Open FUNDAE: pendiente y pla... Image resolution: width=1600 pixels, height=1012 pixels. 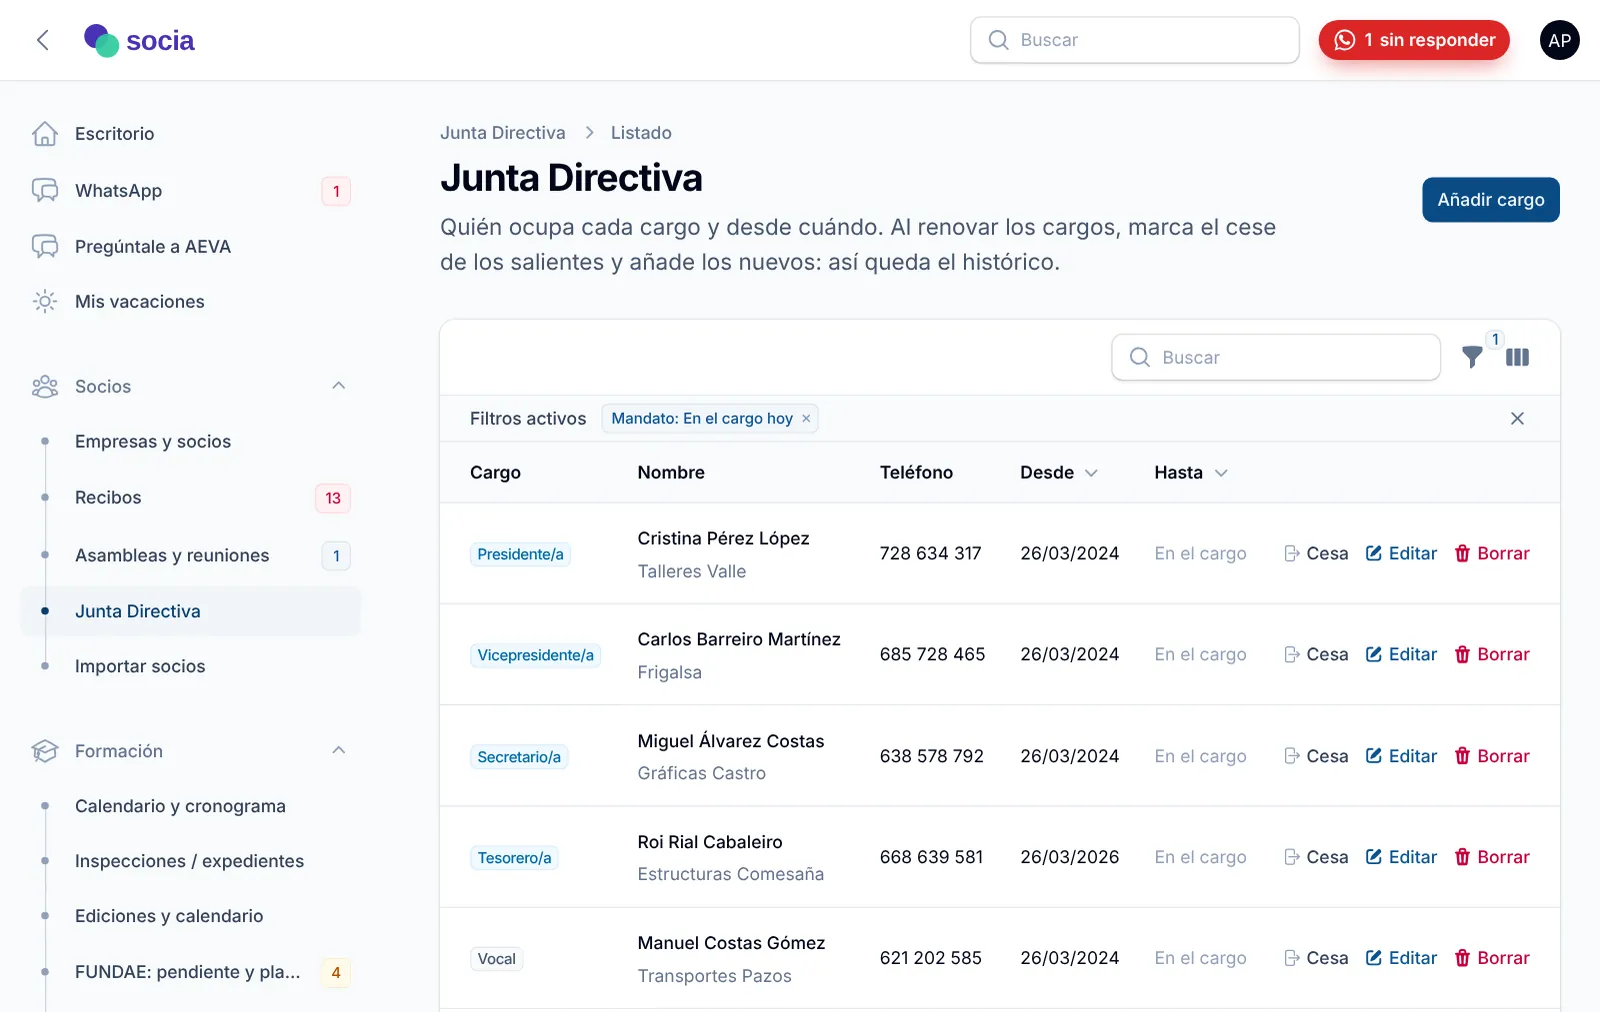tap(190, 972)
